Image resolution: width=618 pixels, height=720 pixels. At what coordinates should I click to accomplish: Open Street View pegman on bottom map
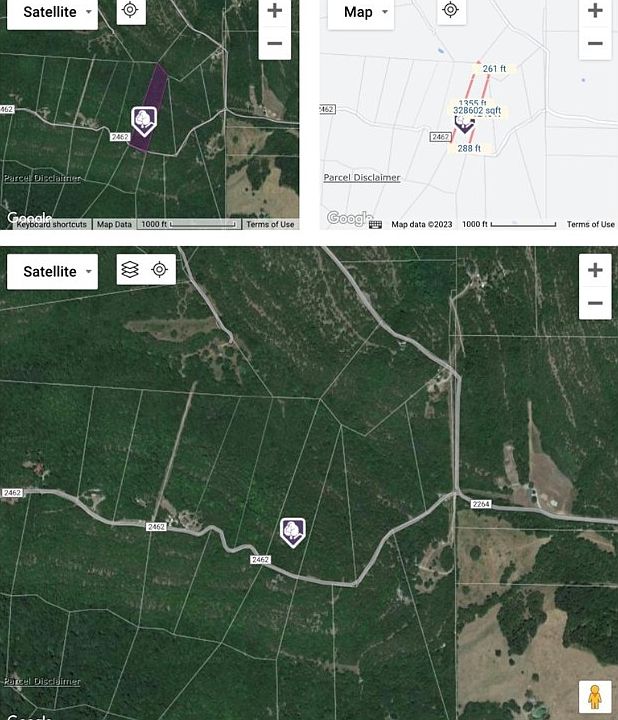[595, 697]
